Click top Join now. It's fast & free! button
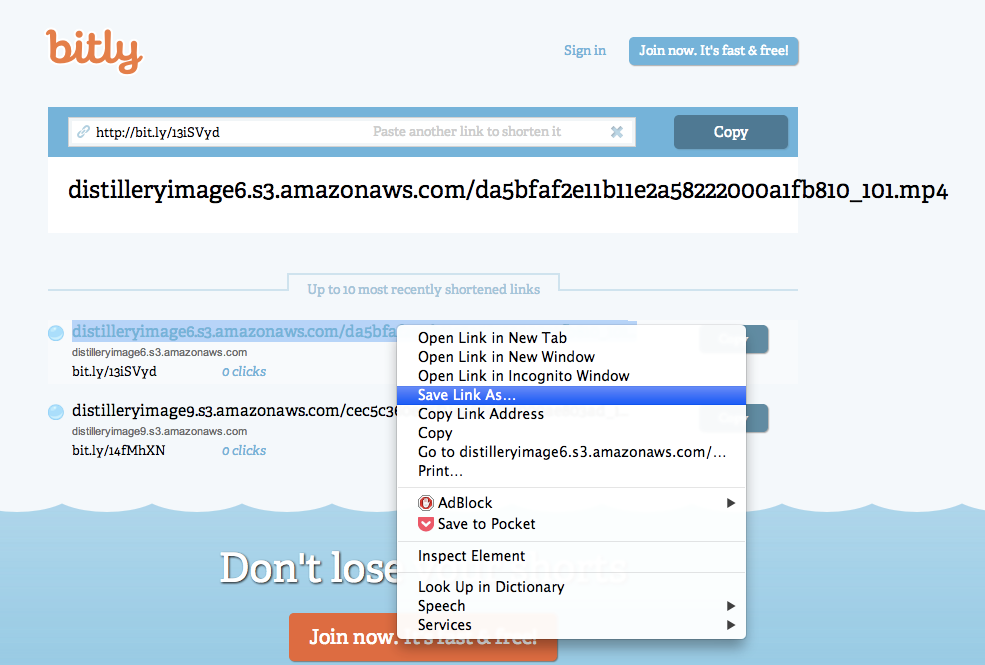Viewport: 985px width, 665px height. (714, 51)
